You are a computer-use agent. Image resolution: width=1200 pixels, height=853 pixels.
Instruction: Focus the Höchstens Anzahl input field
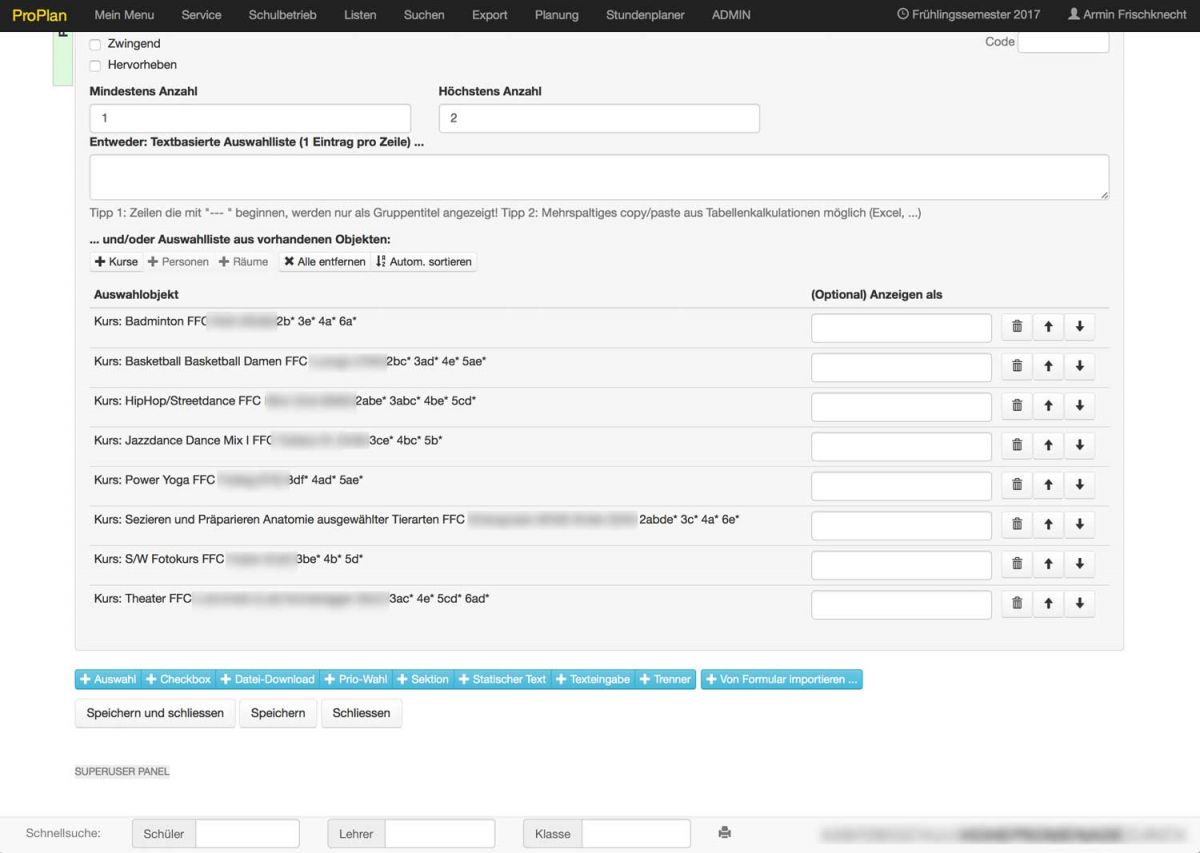pyautogui.click(x=598, y=118)
